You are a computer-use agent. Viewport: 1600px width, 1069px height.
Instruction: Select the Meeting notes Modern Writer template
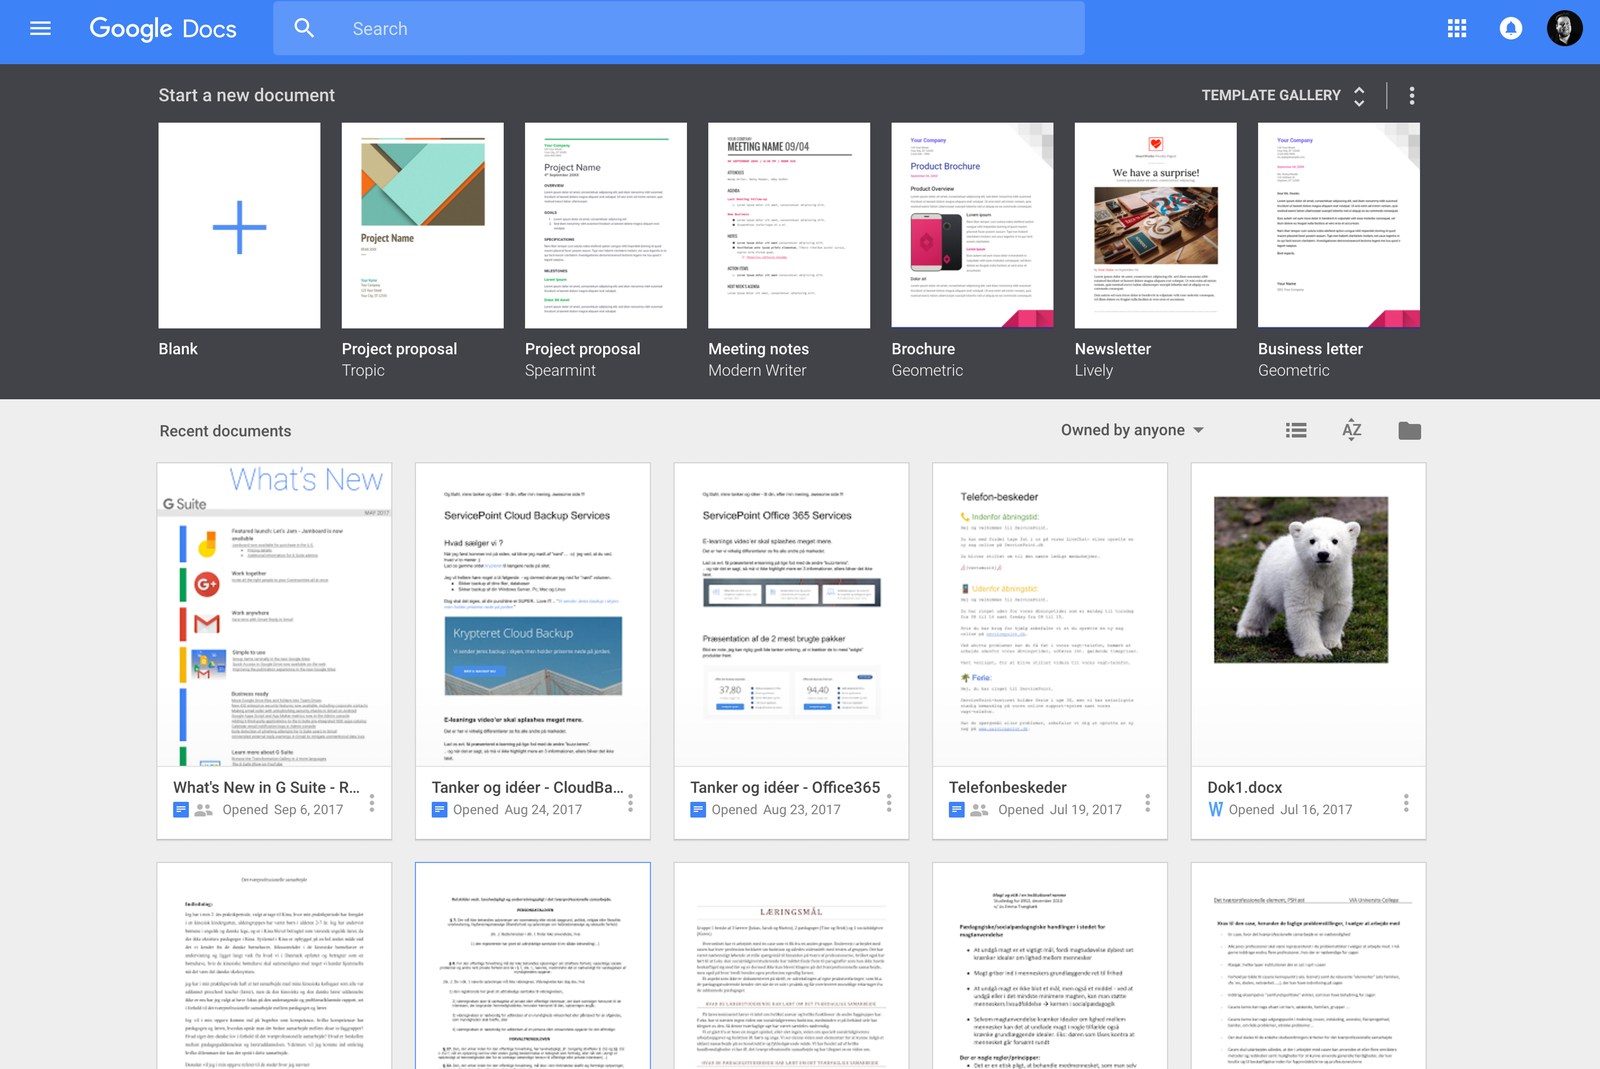[789, 226]
